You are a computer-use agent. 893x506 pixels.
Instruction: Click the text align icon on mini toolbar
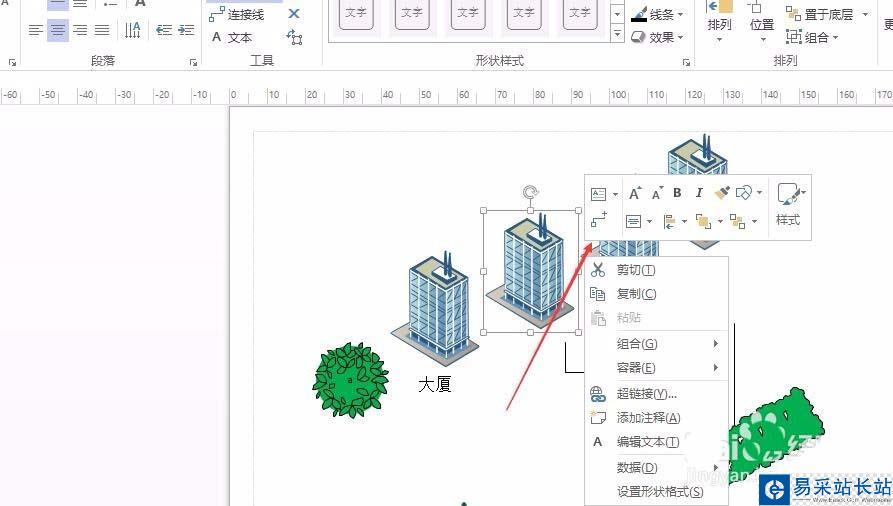(633, 221)
